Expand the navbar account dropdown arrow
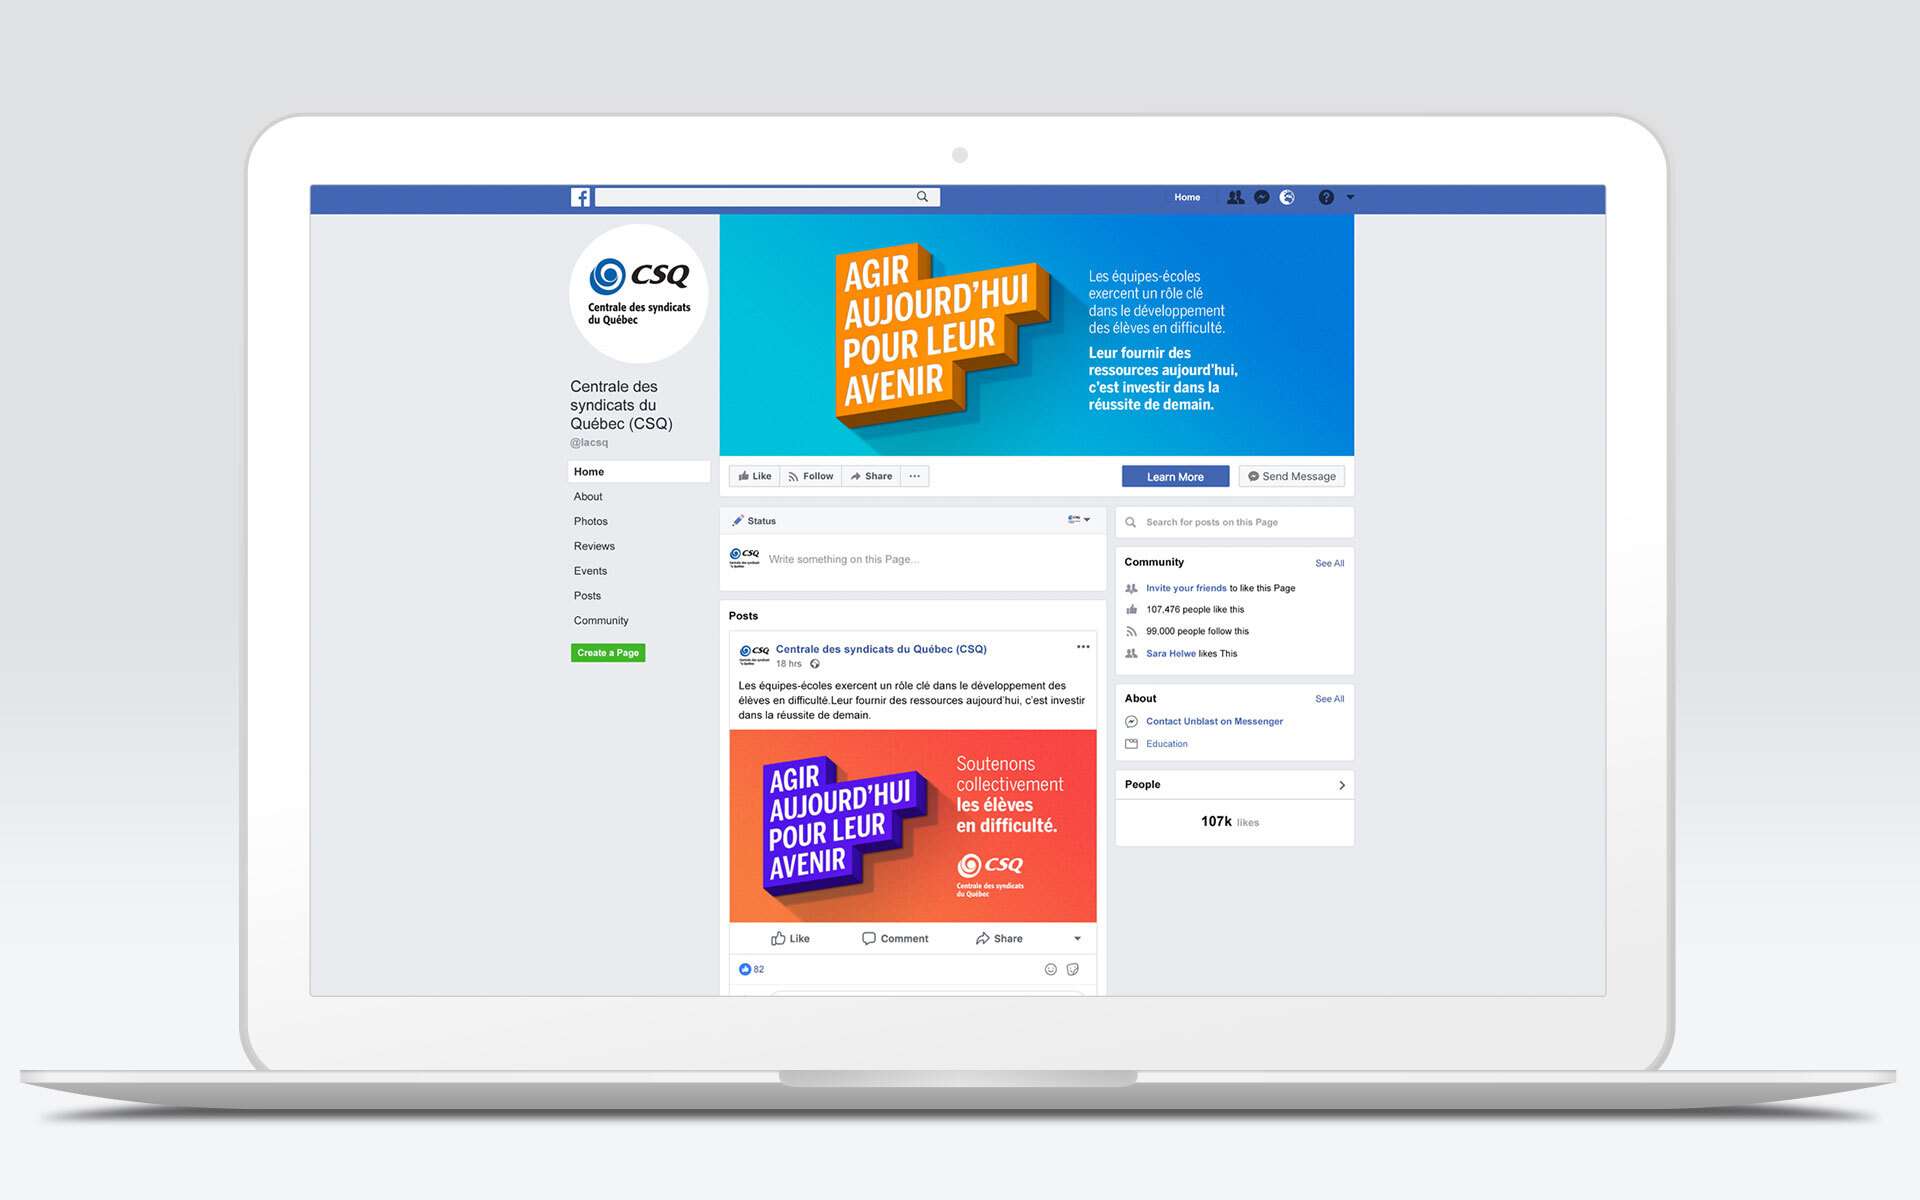1920x1200 pixels. 1353,198
